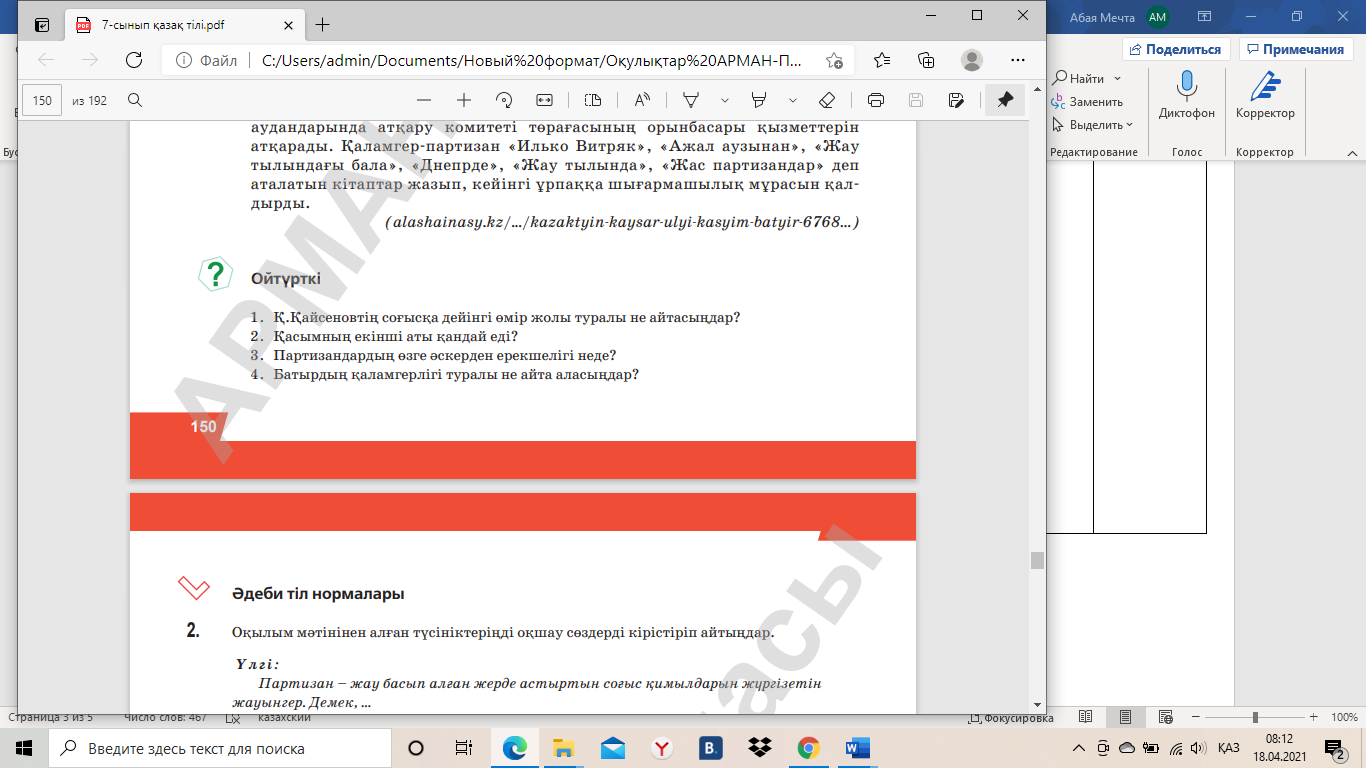Click Найти in Word ribbon
This screenshot has height=768, width=1366.
pyautogui.click(x=1079, y=78)
